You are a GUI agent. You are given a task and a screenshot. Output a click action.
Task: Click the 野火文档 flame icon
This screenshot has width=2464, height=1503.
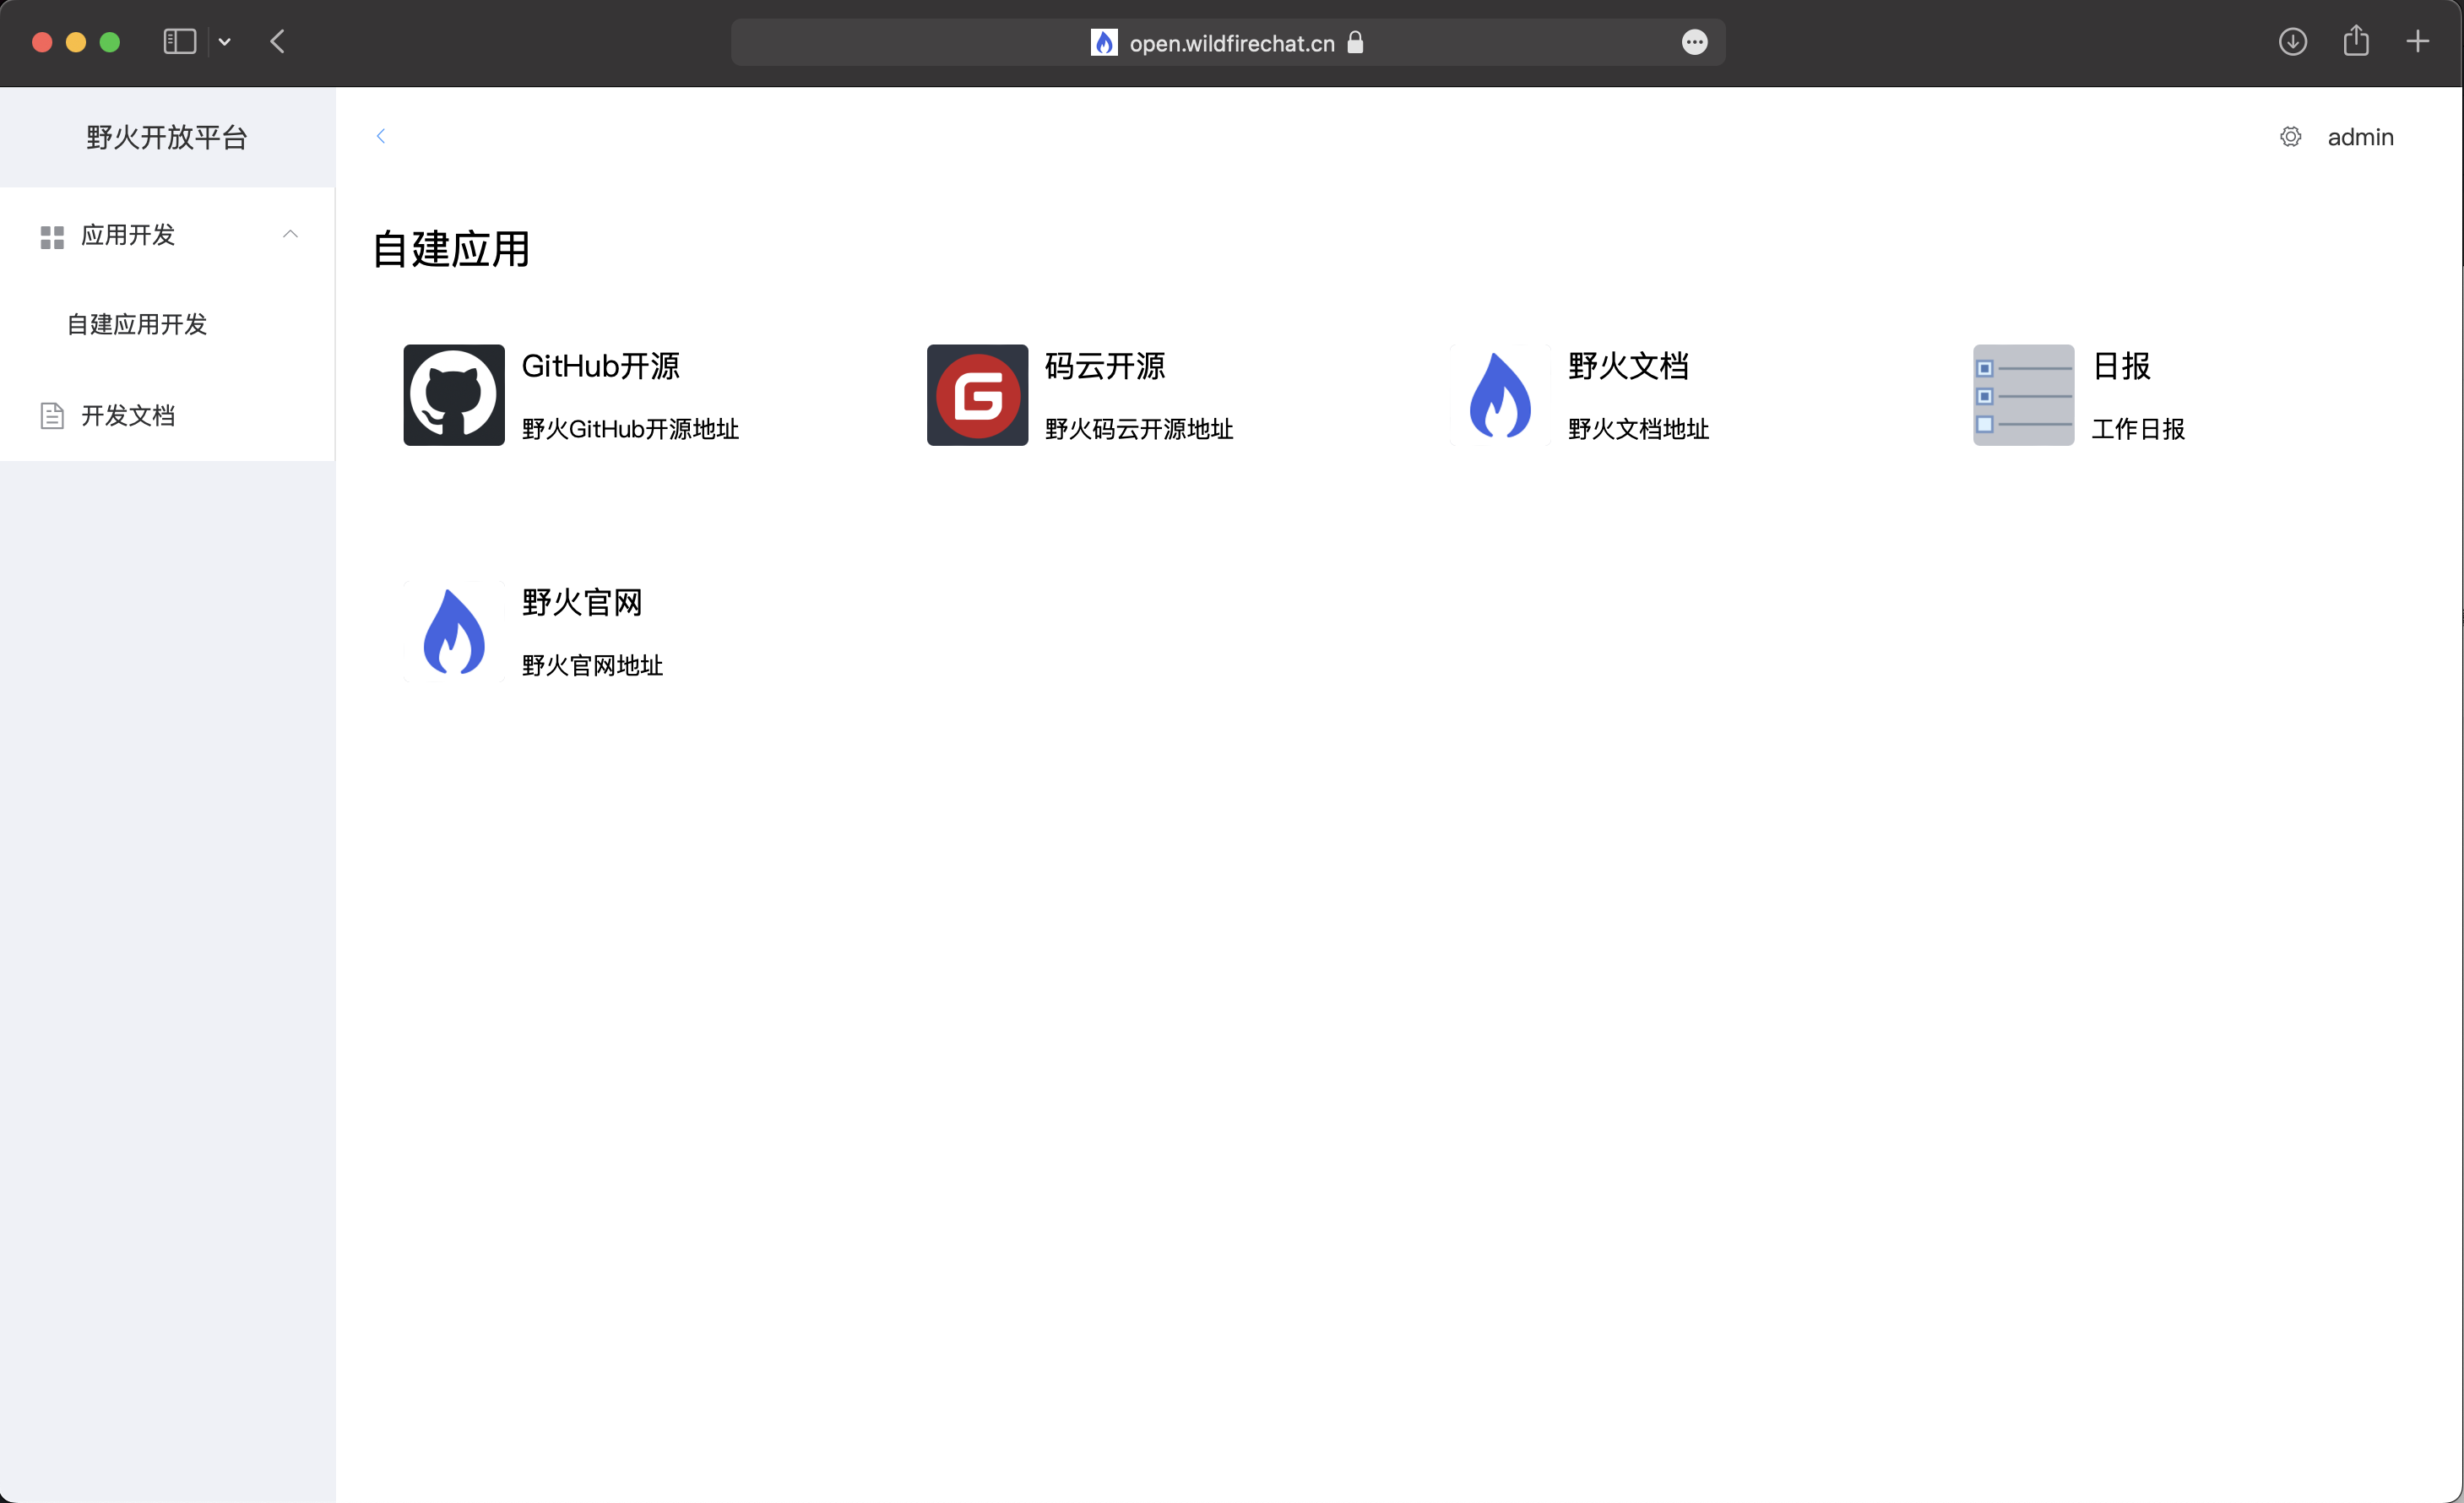tap(1499, 395)
